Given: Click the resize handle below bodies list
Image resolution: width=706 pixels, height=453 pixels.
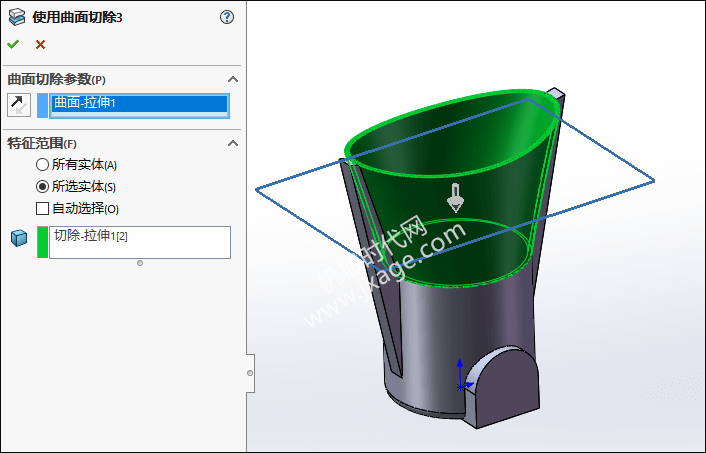Looking at the screenshot, I should pos(140,263).
